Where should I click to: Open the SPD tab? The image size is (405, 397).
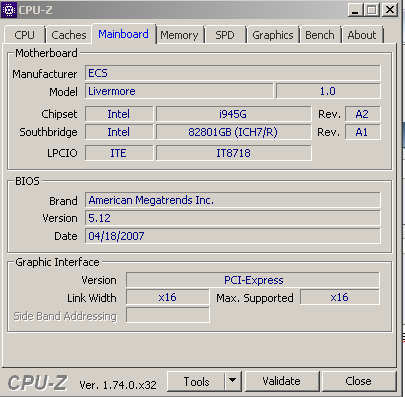(x=225, y=35)
